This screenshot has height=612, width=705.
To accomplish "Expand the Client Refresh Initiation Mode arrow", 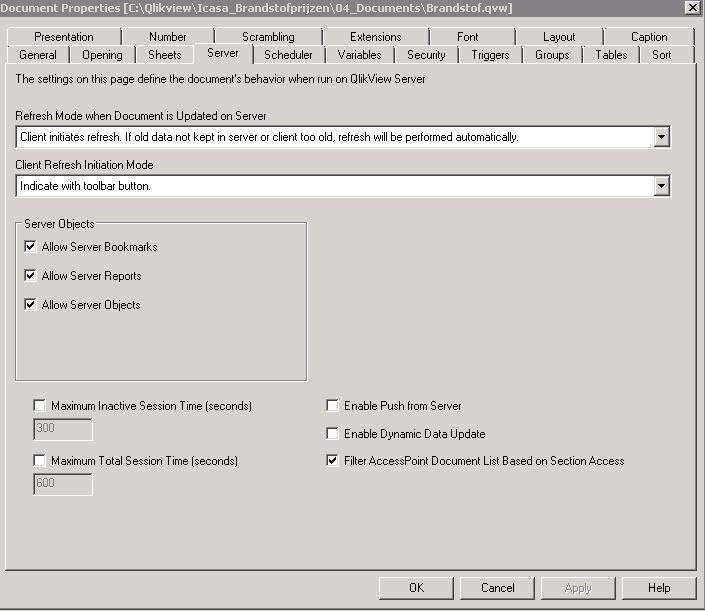I will click(x=661, y=186).
